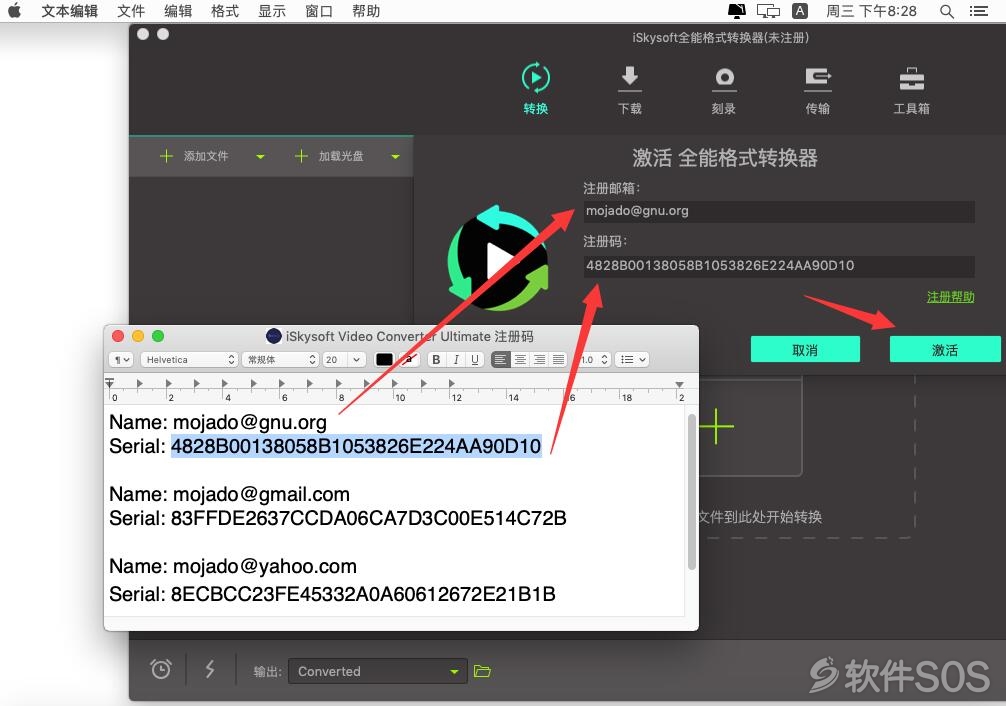The width and height of the screenshot is (1006, 706).
Task: Open the 文本编辑 (TextEdit) menu
Action: [x=70, y=11]
